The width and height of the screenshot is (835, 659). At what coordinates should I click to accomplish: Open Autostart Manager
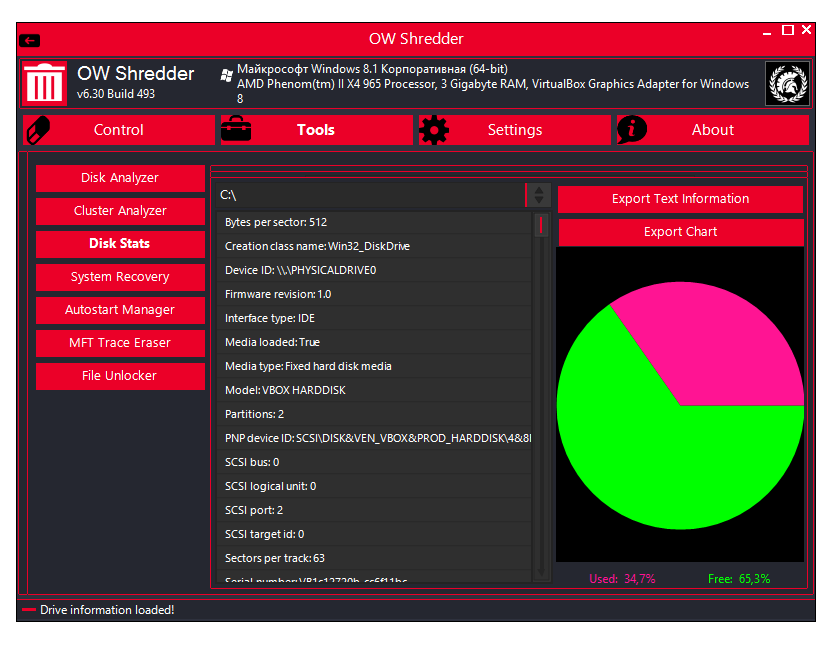(120, 310)
